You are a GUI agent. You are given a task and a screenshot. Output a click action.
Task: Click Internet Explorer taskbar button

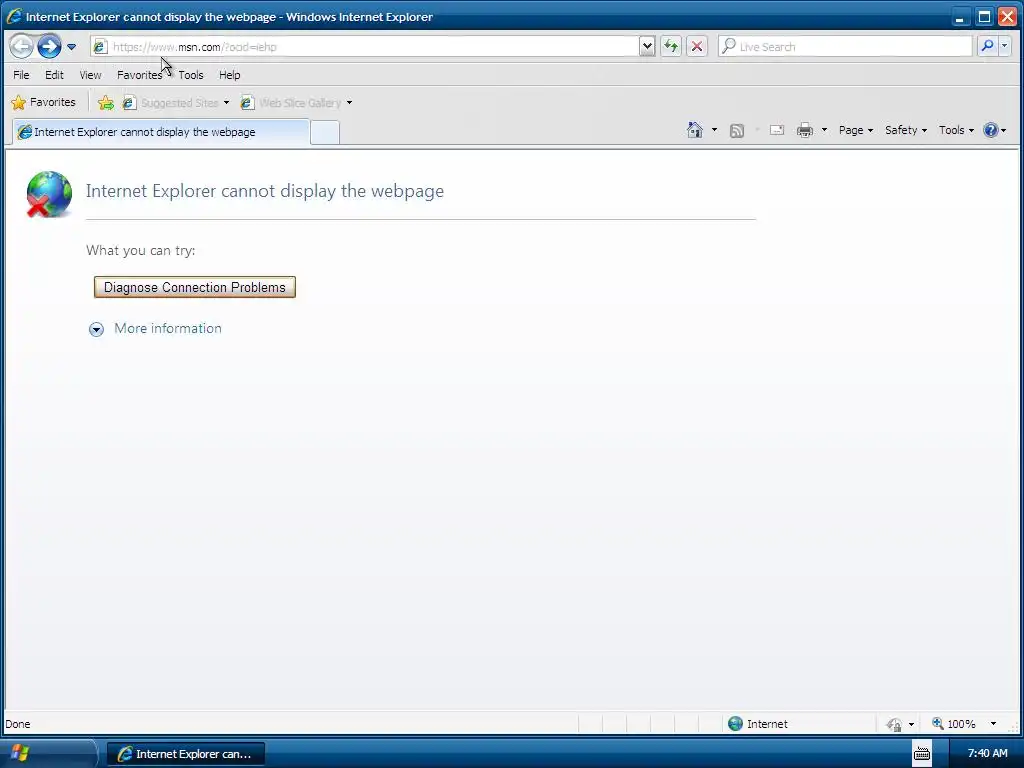coord(186,754)
